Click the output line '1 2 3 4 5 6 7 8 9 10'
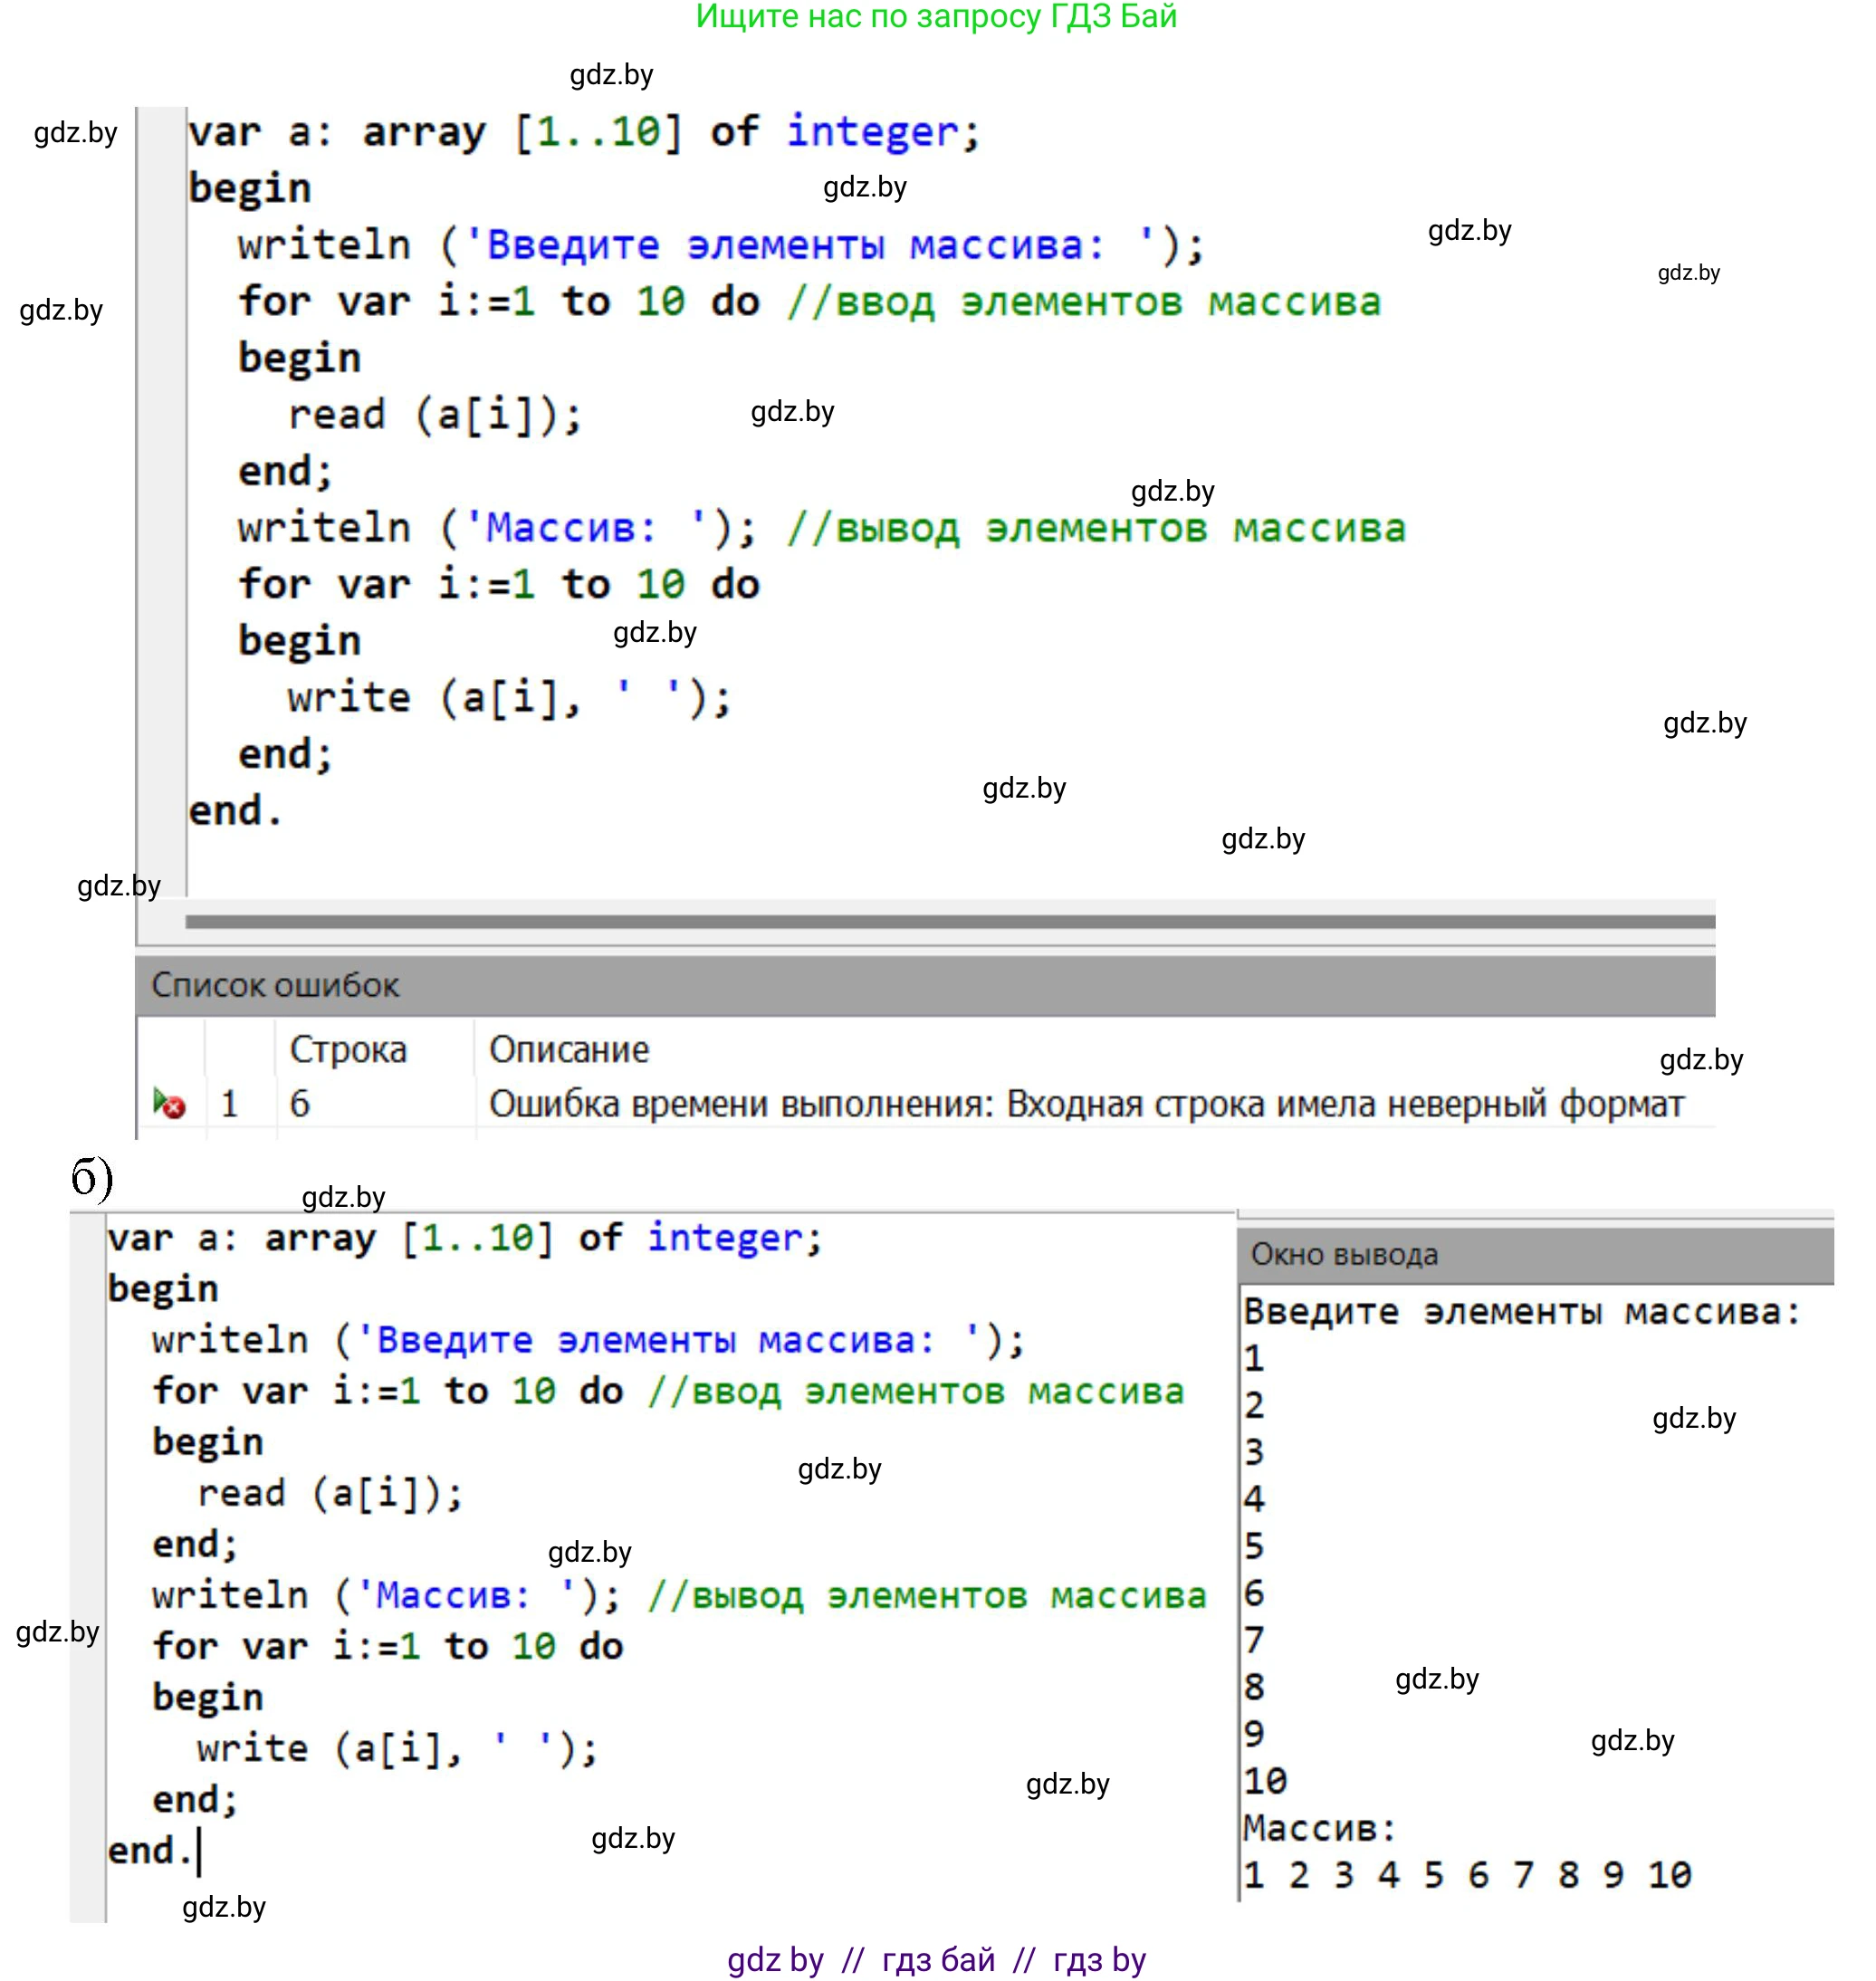 coord(1466,1874)
